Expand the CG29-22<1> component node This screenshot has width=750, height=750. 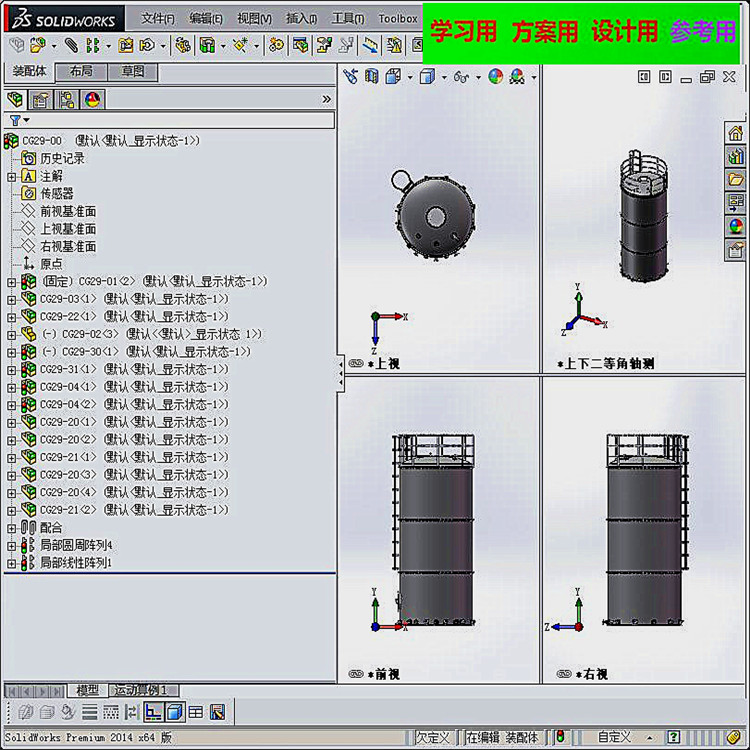click(11, 318)
